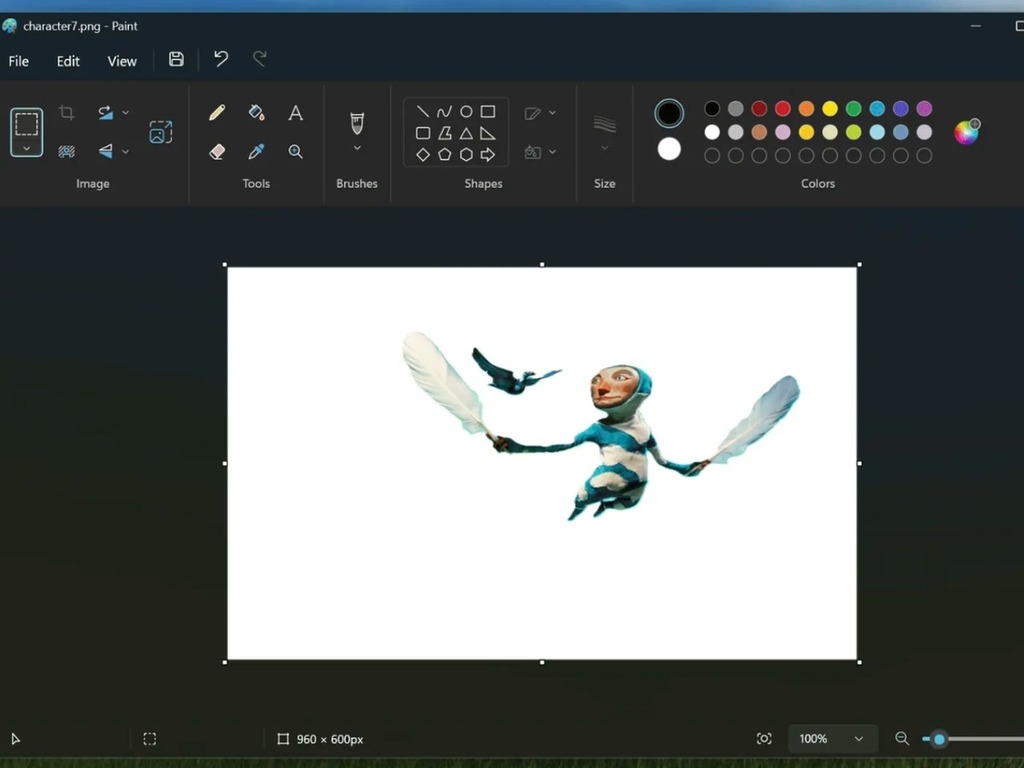The width and height of the screenshot is (1024, 768).
Task: Expand the Shape fill chevron
Action: point(552,152)
